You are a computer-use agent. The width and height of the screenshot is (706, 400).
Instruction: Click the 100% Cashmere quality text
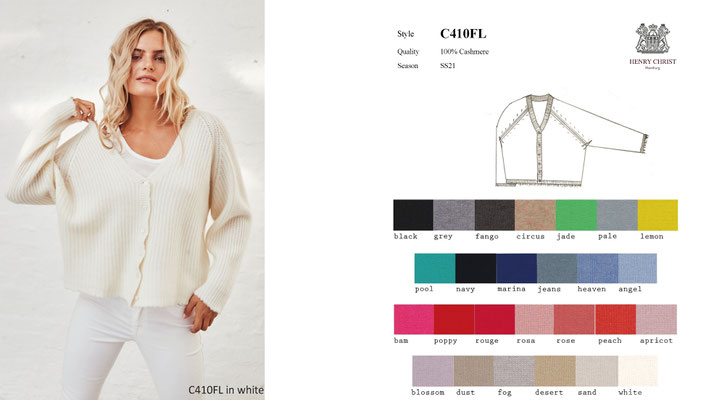(x=464, y=52)
